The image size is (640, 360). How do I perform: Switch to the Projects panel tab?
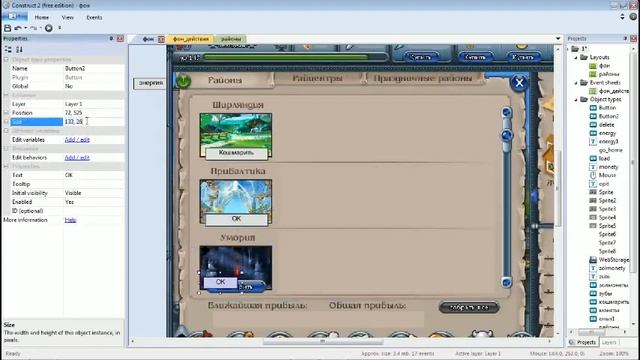point(583,342)
